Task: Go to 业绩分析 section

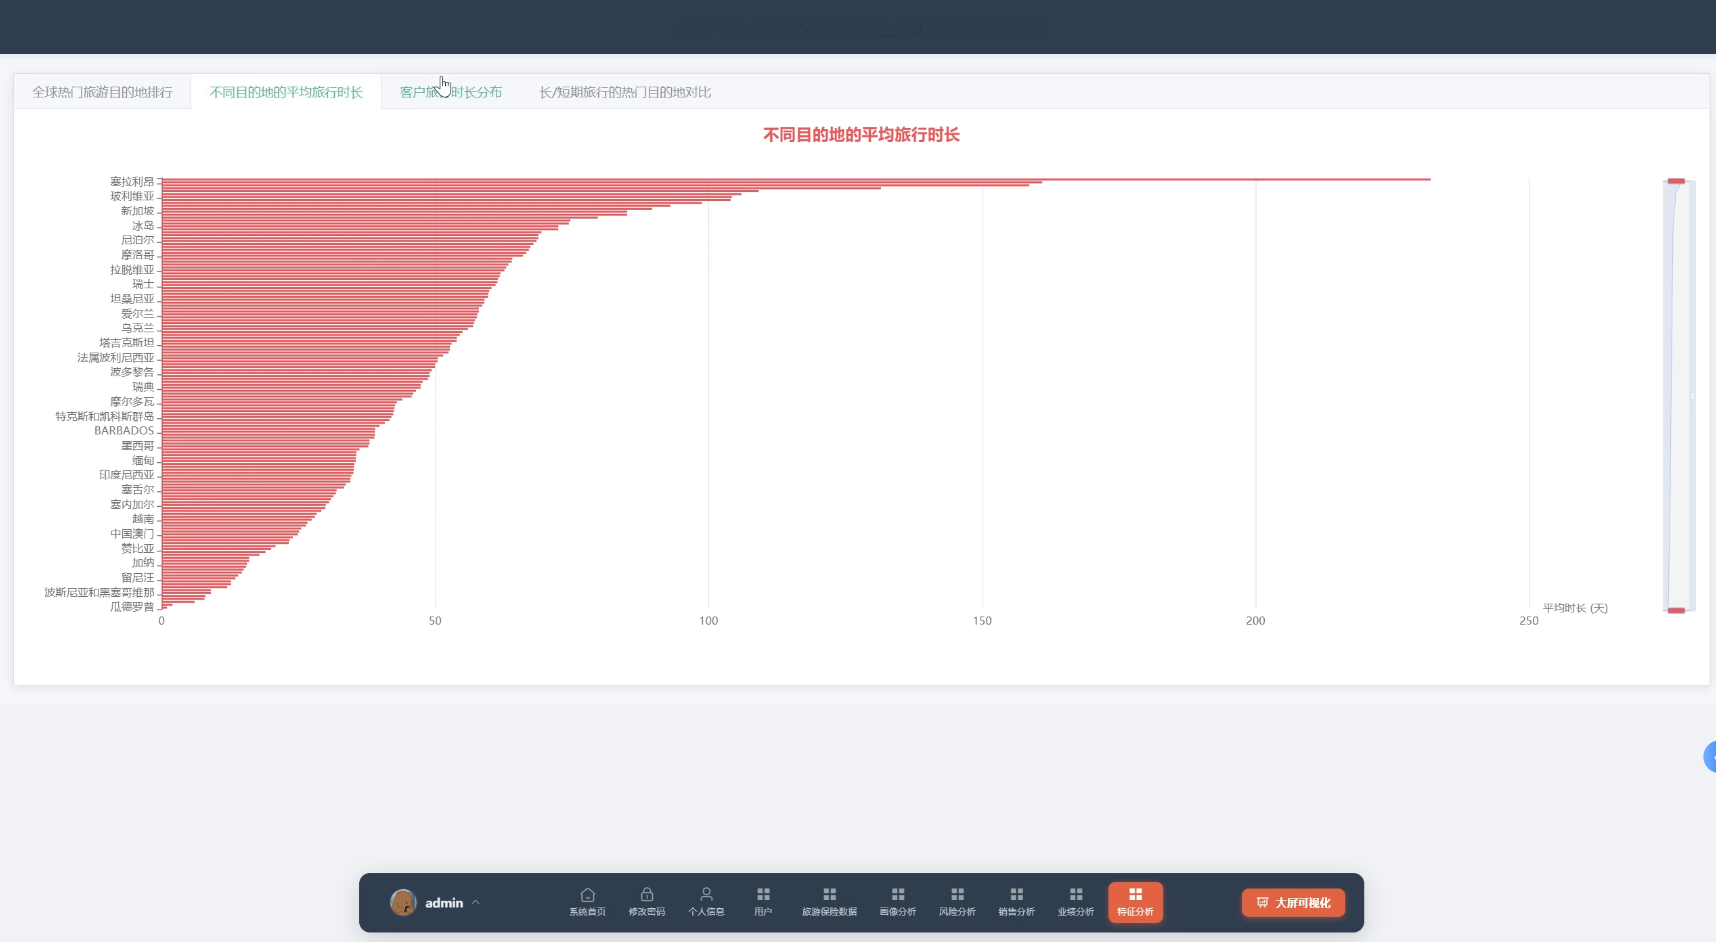Action: pyautogui.click(x=1076, y=901)
